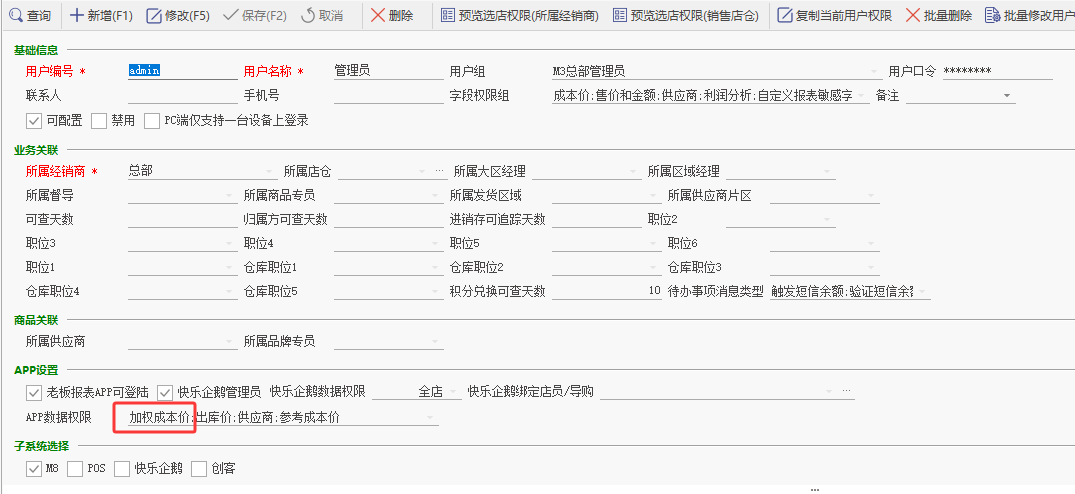Click the 批量删除 batch delete icon

914,16
